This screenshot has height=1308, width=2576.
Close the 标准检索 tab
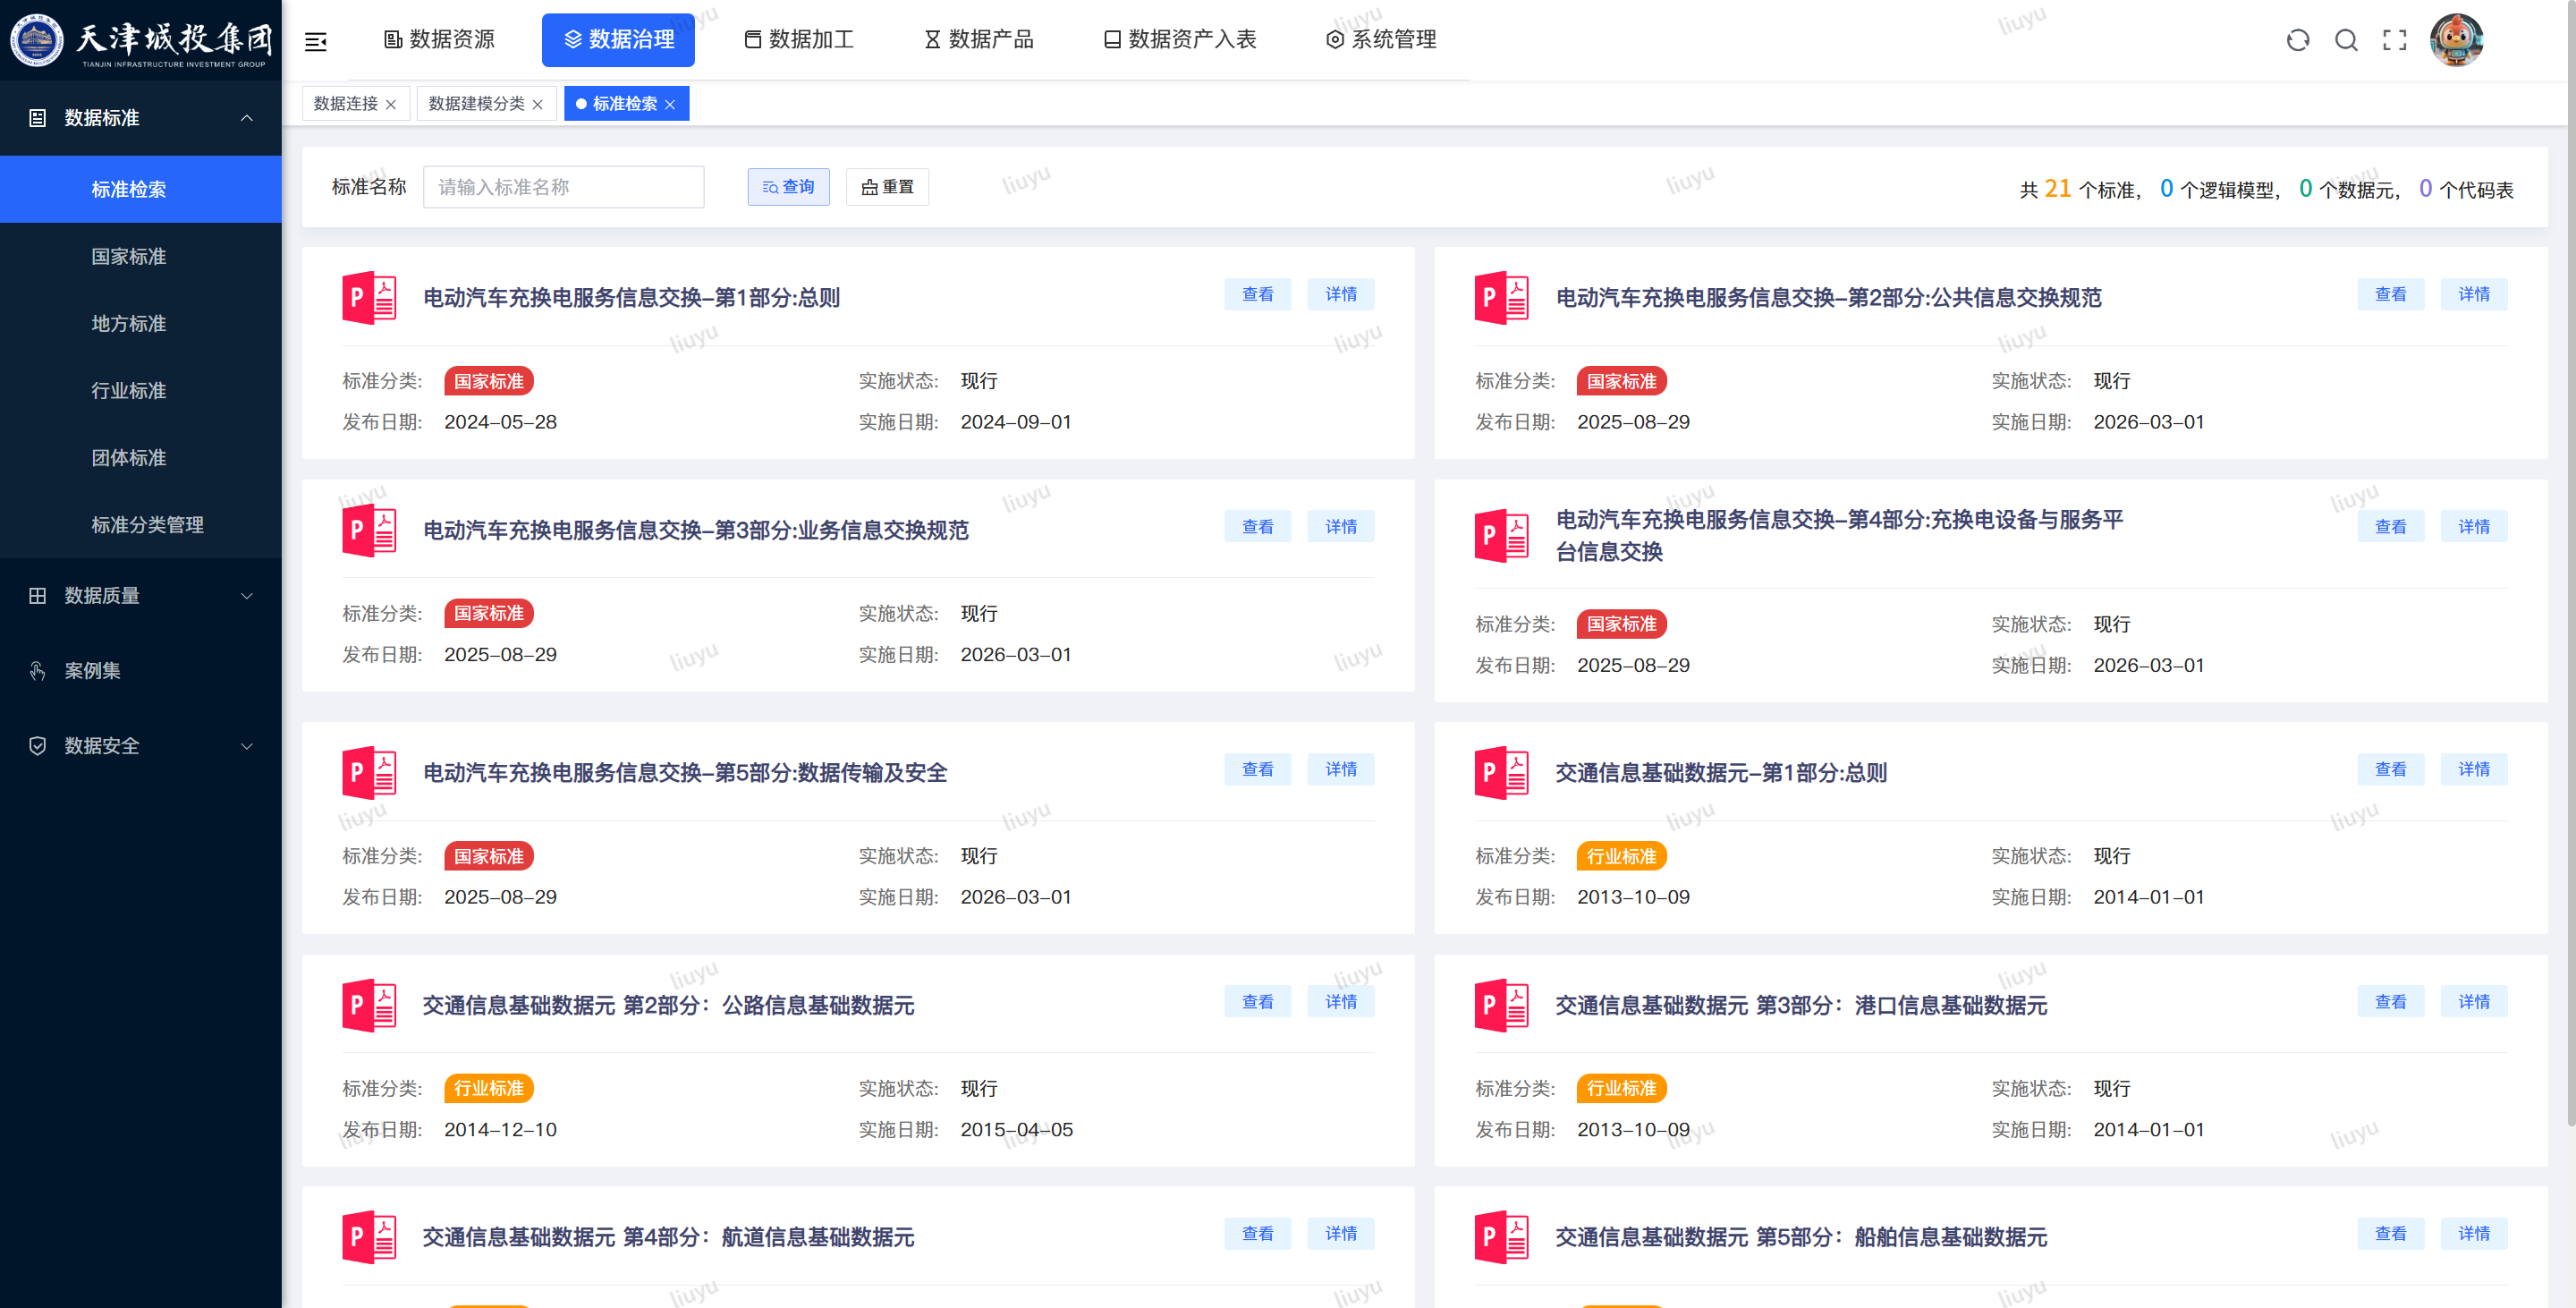[x=670, y=104]
